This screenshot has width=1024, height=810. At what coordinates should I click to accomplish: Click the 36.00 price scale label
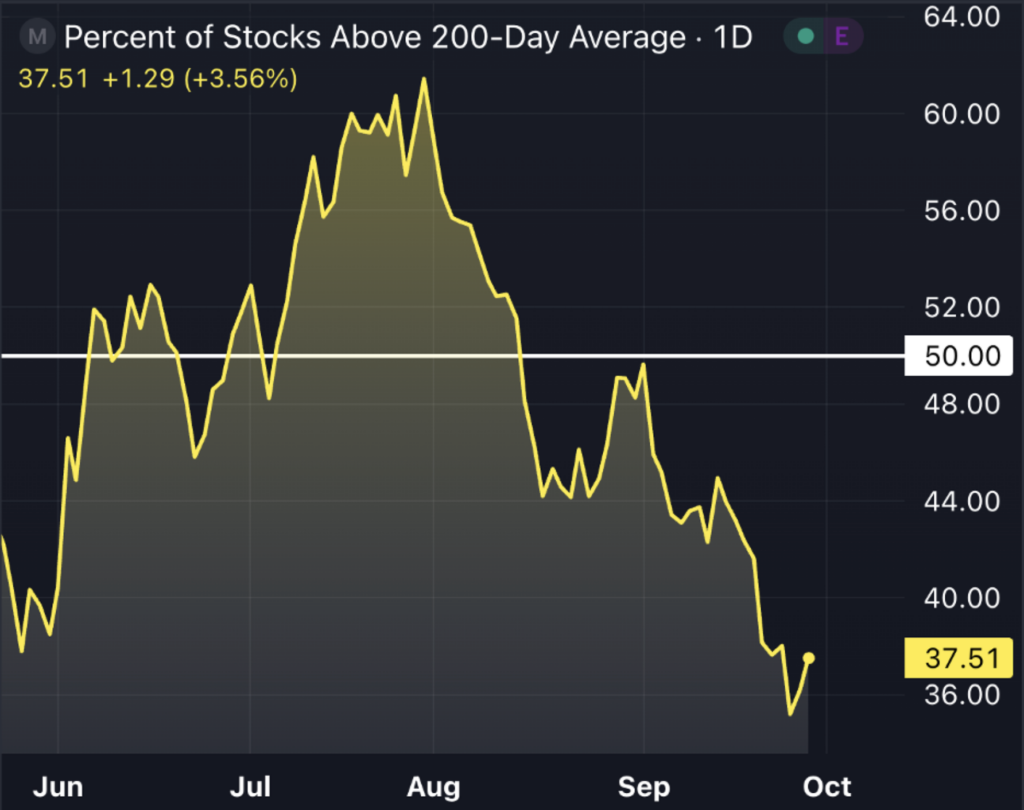click(x=962, y=694)
